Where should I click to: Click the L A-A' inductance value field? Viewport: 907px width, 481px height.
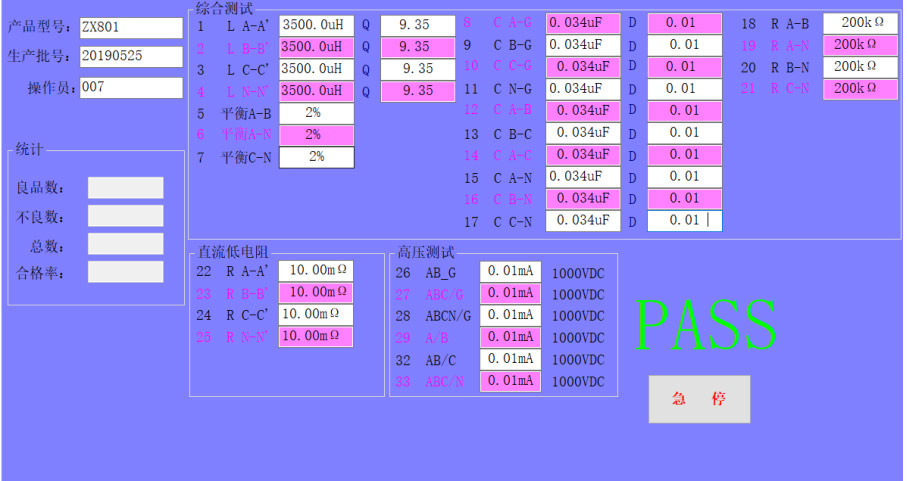[316, 24]
